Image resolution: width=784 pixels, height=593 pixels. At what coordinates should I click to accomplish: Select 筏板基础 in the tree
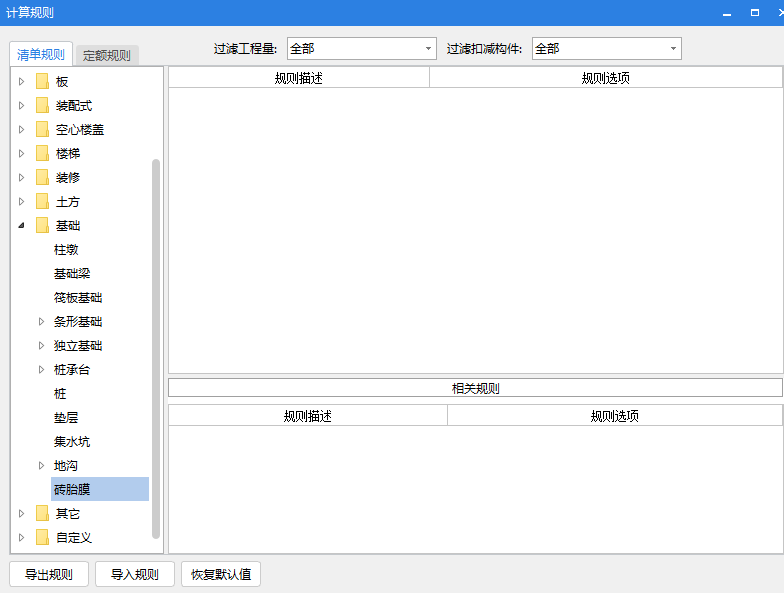(x=78, y=298)
